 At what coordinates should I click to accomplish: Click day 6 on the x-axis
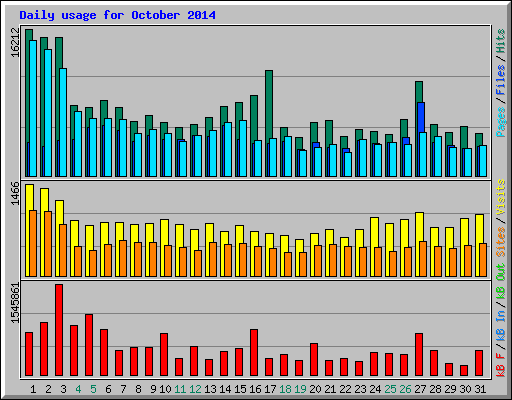pyautogui.click(x=108, y=389)
